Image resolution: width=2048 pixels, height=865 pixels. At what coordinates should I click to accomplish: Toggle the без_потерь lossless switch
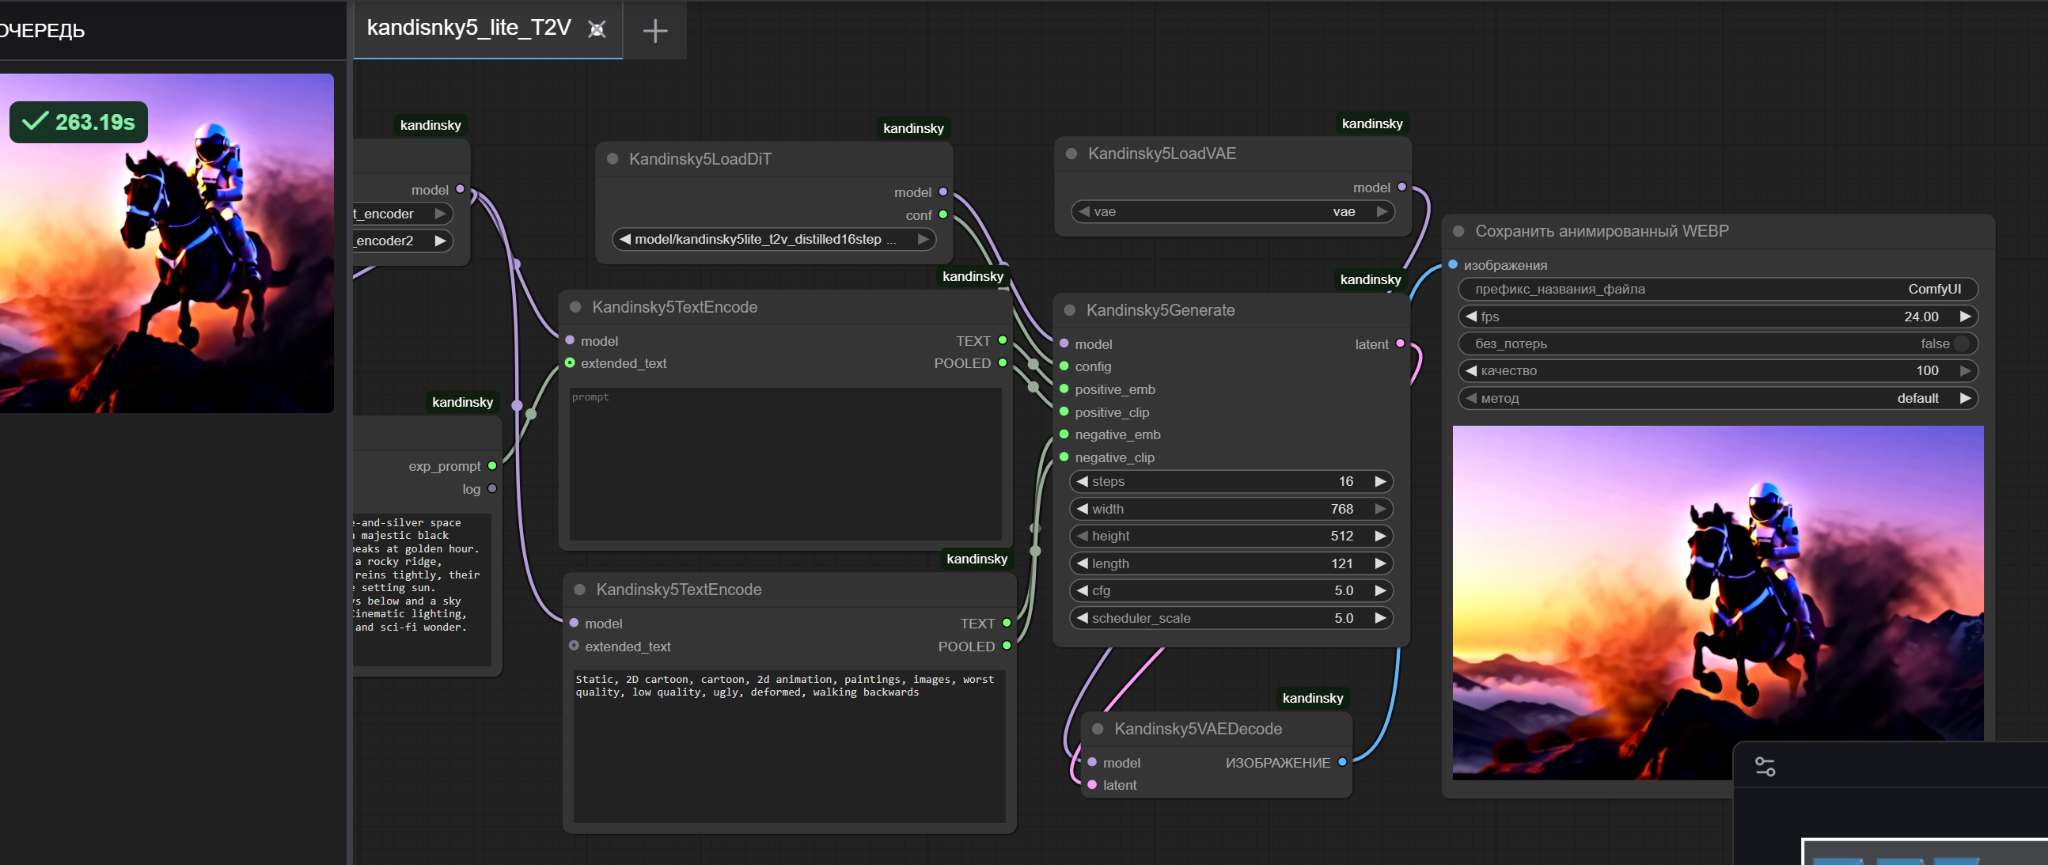[1960, 344]
